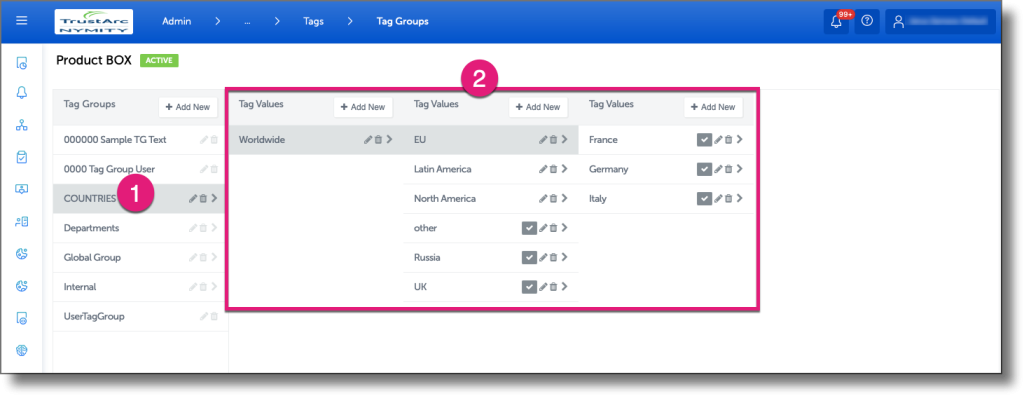Toggle the checkbox for France
Screen dimensions: 1024x396
point(704,140)
